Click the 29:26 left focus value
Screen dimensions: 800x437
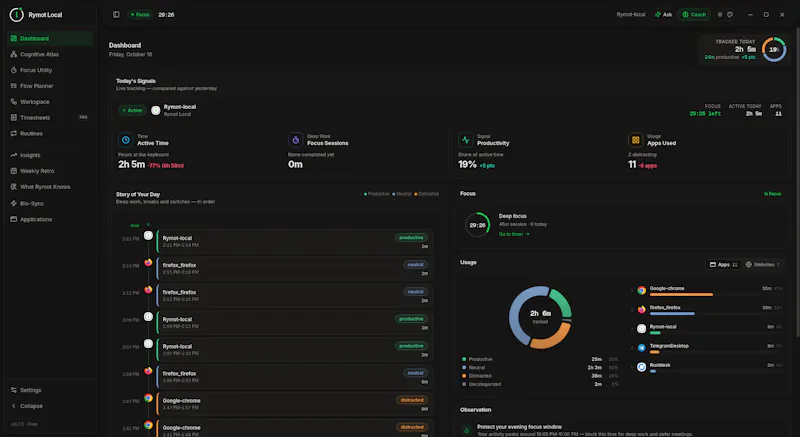coord(705,114)
